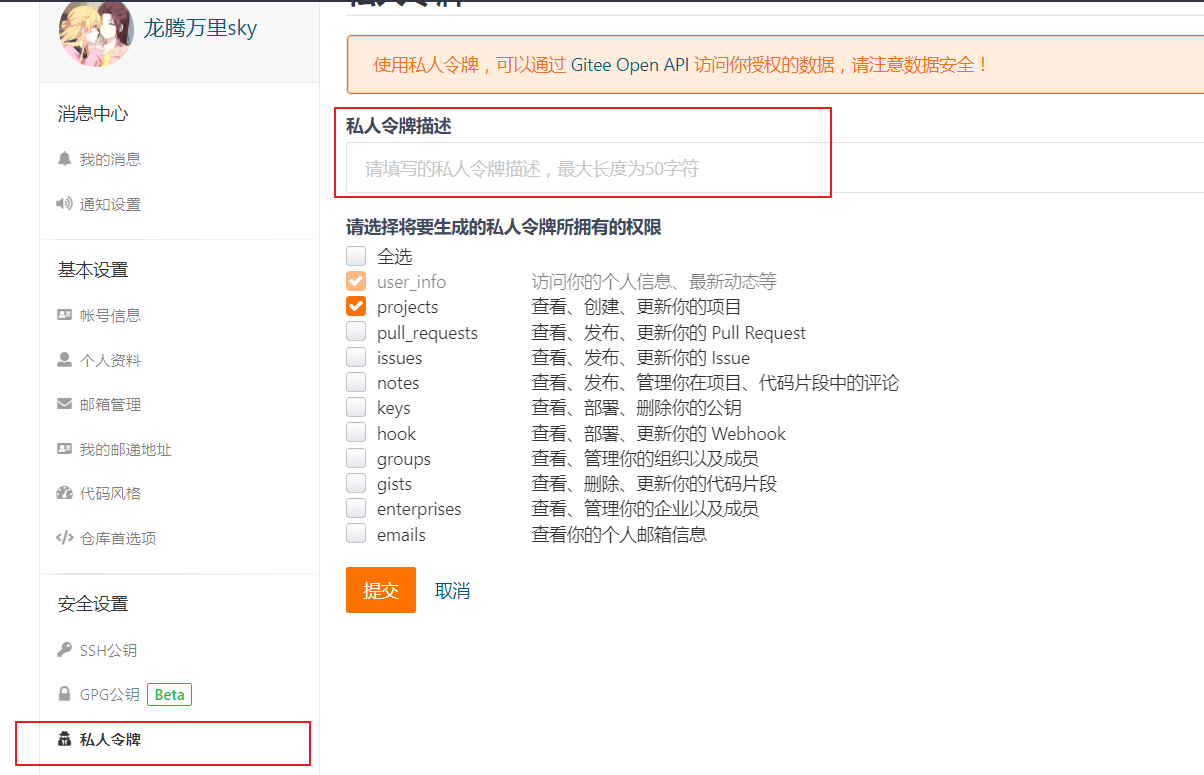This screenshot has width=1204, height=775.
Task: Open 代码风格 settings
Action: pyautogui.click(x=110, y=493)
